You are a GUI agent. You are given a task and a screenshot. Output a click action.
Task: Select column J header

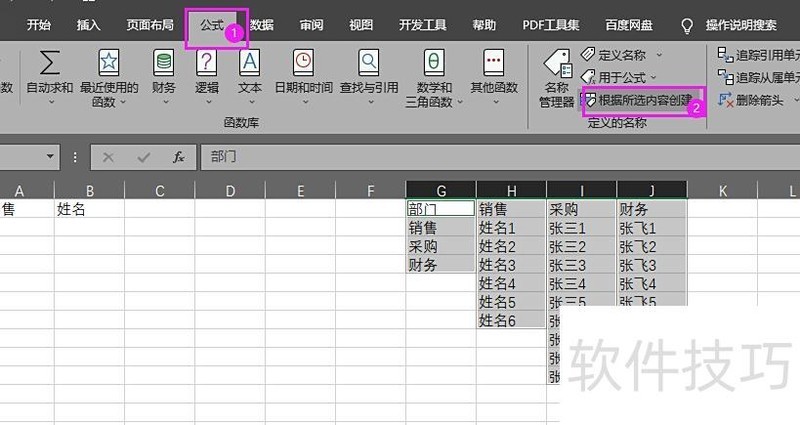pos(652,191)
